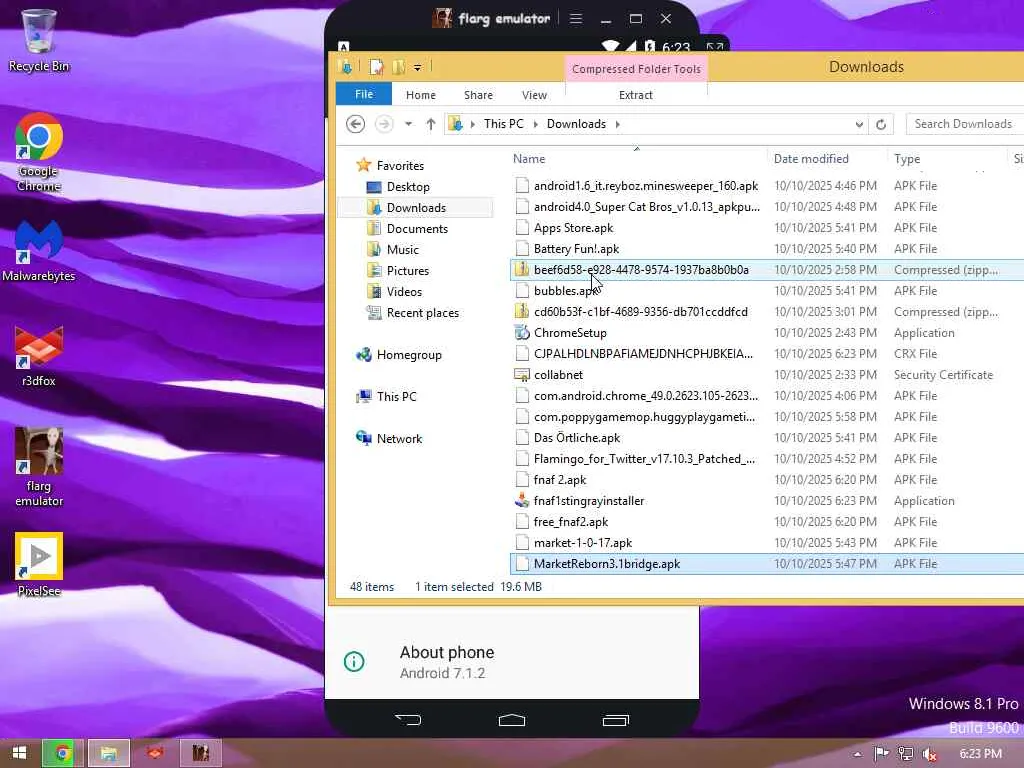
Task: Refresh the Downloads folder view
Action: pyautogui.click(x=880, y=124)
